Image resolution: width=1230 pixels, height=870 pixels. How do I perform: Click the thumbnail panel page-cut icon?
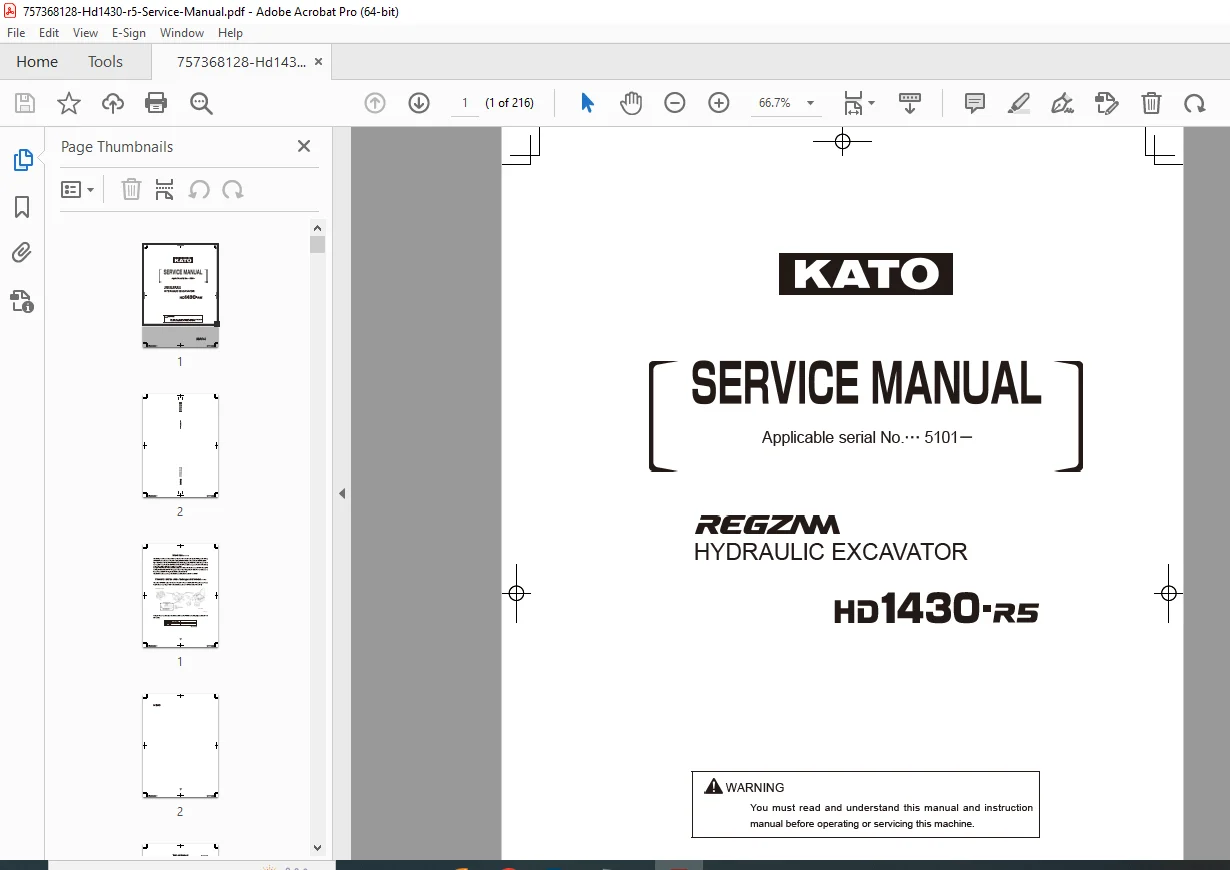pyautogui.click(x=165, y=190)
